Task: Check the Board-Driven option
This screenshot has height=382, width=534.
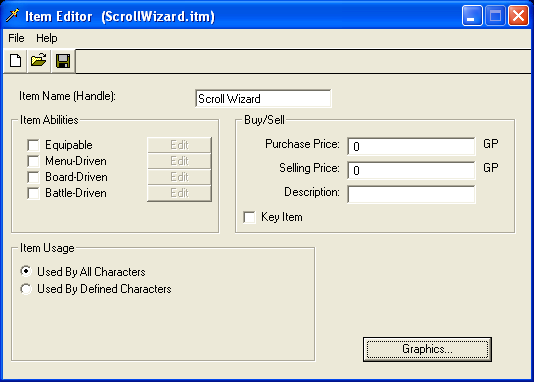Action: (x=33, y=177)
